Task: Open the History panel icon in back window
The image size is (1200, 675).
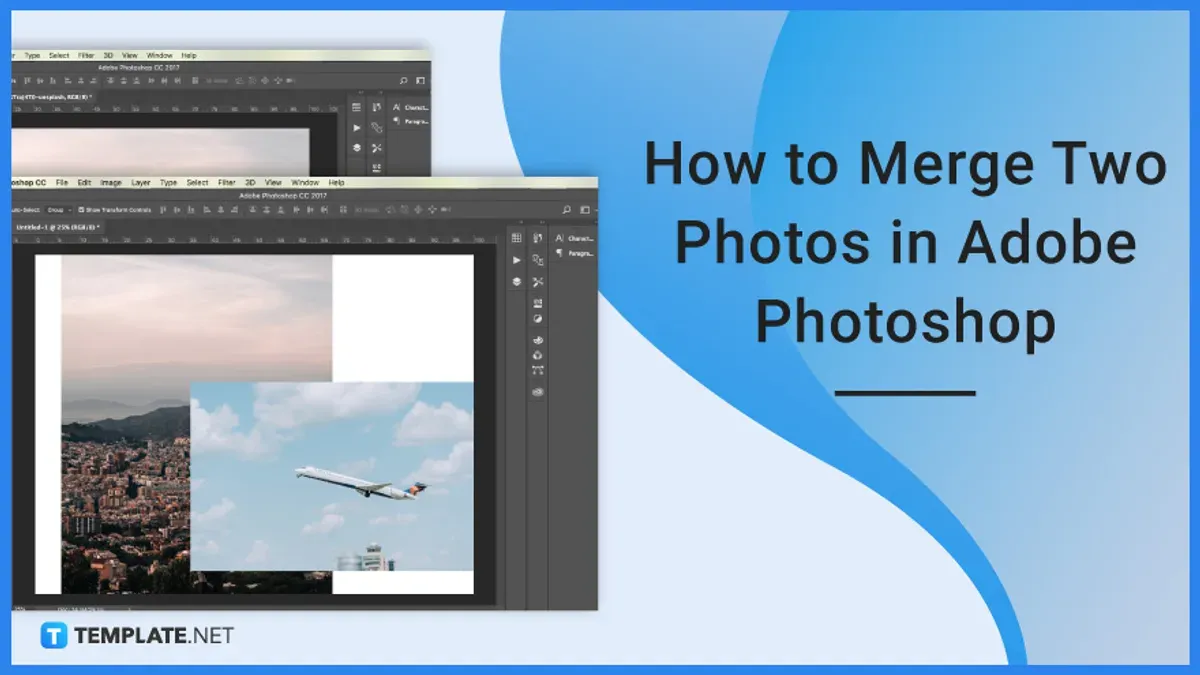Action: tap(377, 107)
